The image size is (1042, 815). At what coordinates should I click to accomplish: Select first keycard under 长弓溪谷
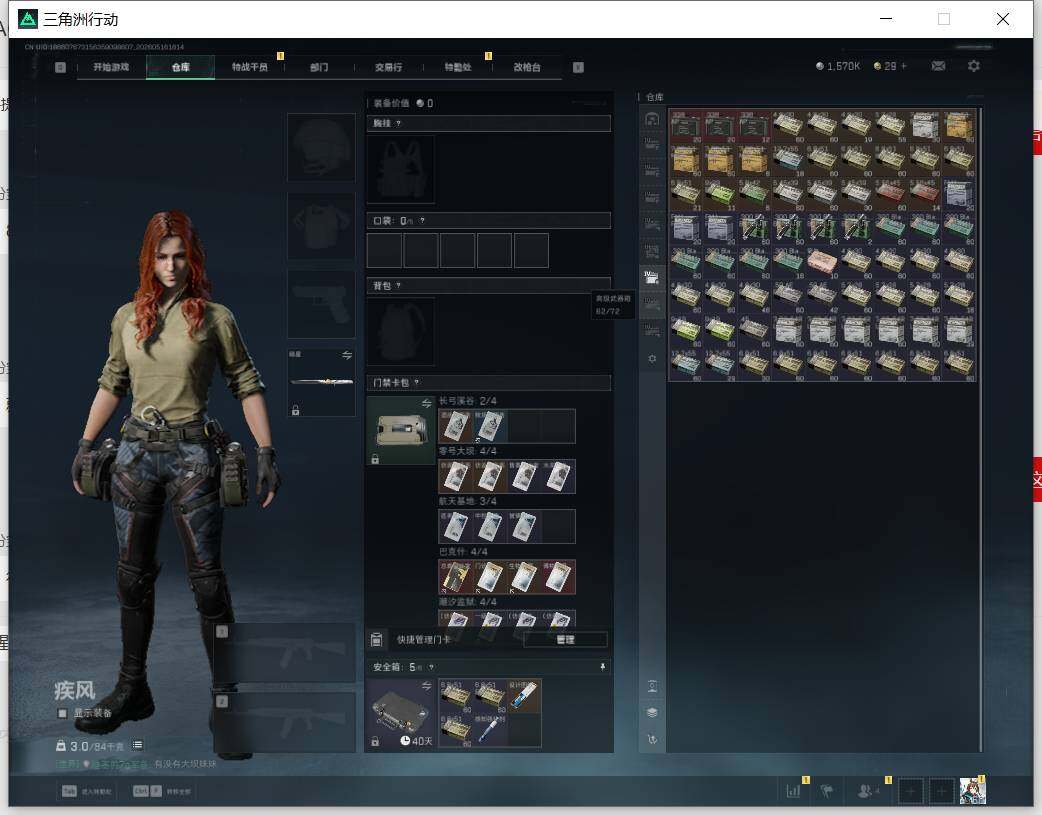(x=456, y=426)
